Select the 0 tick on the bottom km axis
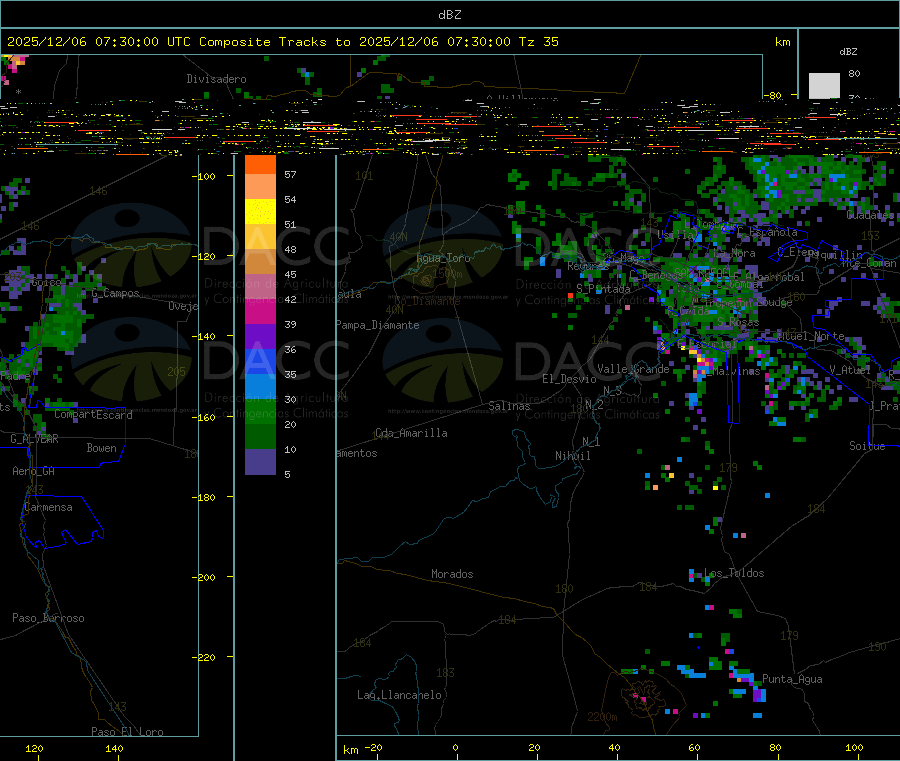900x761 pixels. [x=456, y=748]
